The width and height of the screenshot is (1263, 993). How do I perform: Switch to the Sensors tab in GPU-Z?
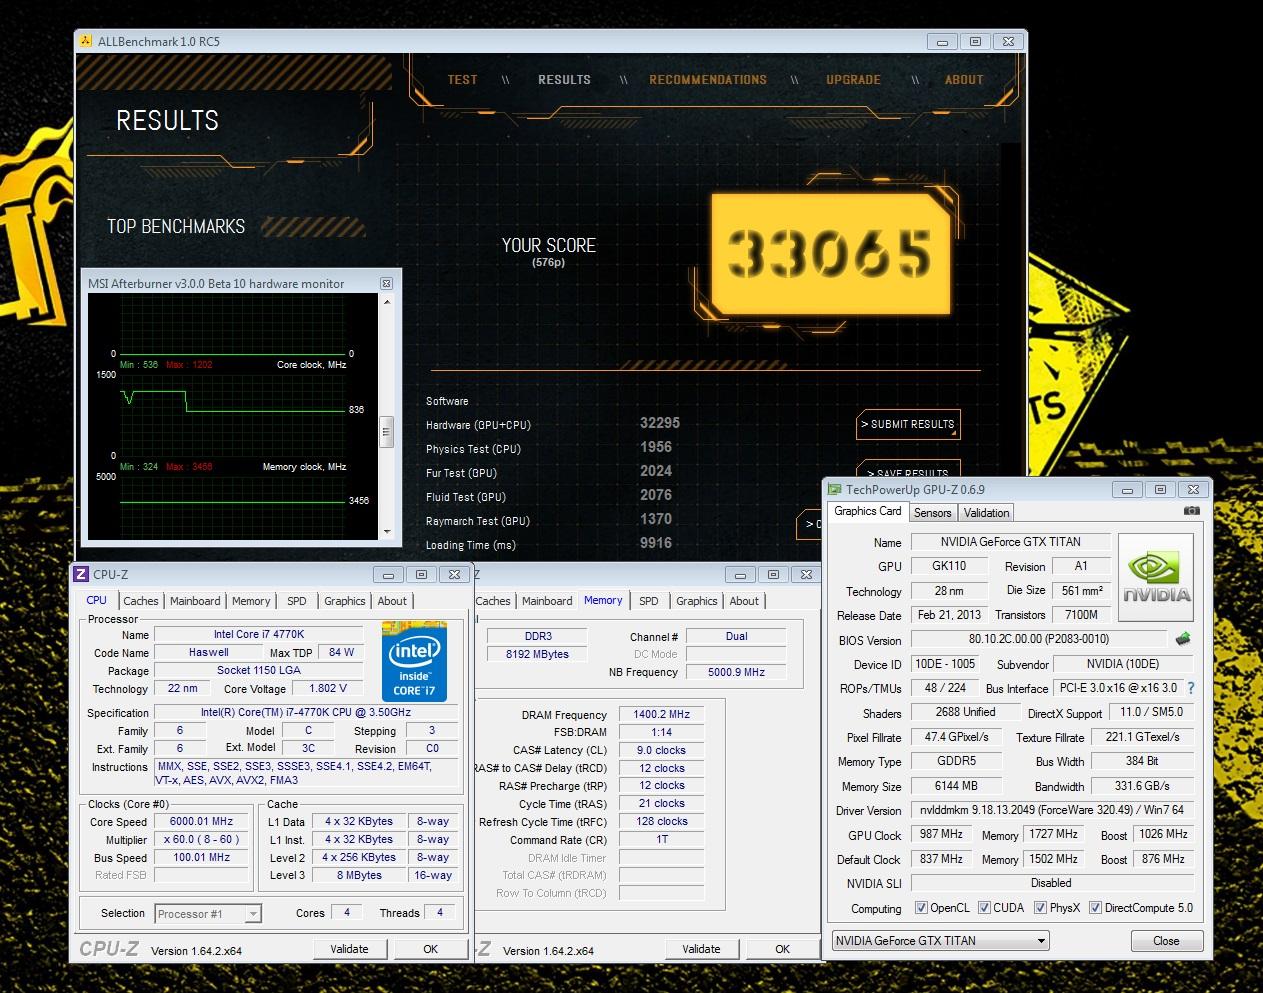[x=932, y=513]
